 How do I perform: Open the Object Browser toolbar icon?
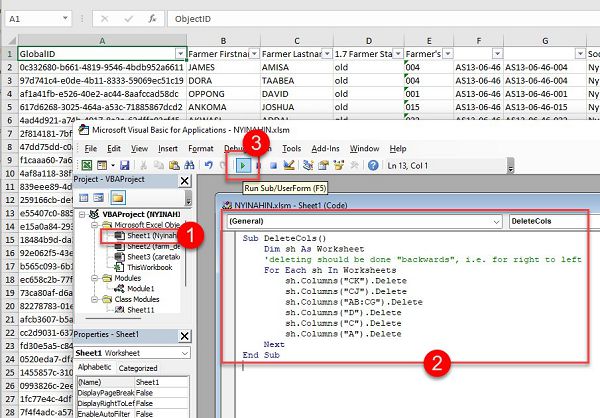(x=339, y=165)
